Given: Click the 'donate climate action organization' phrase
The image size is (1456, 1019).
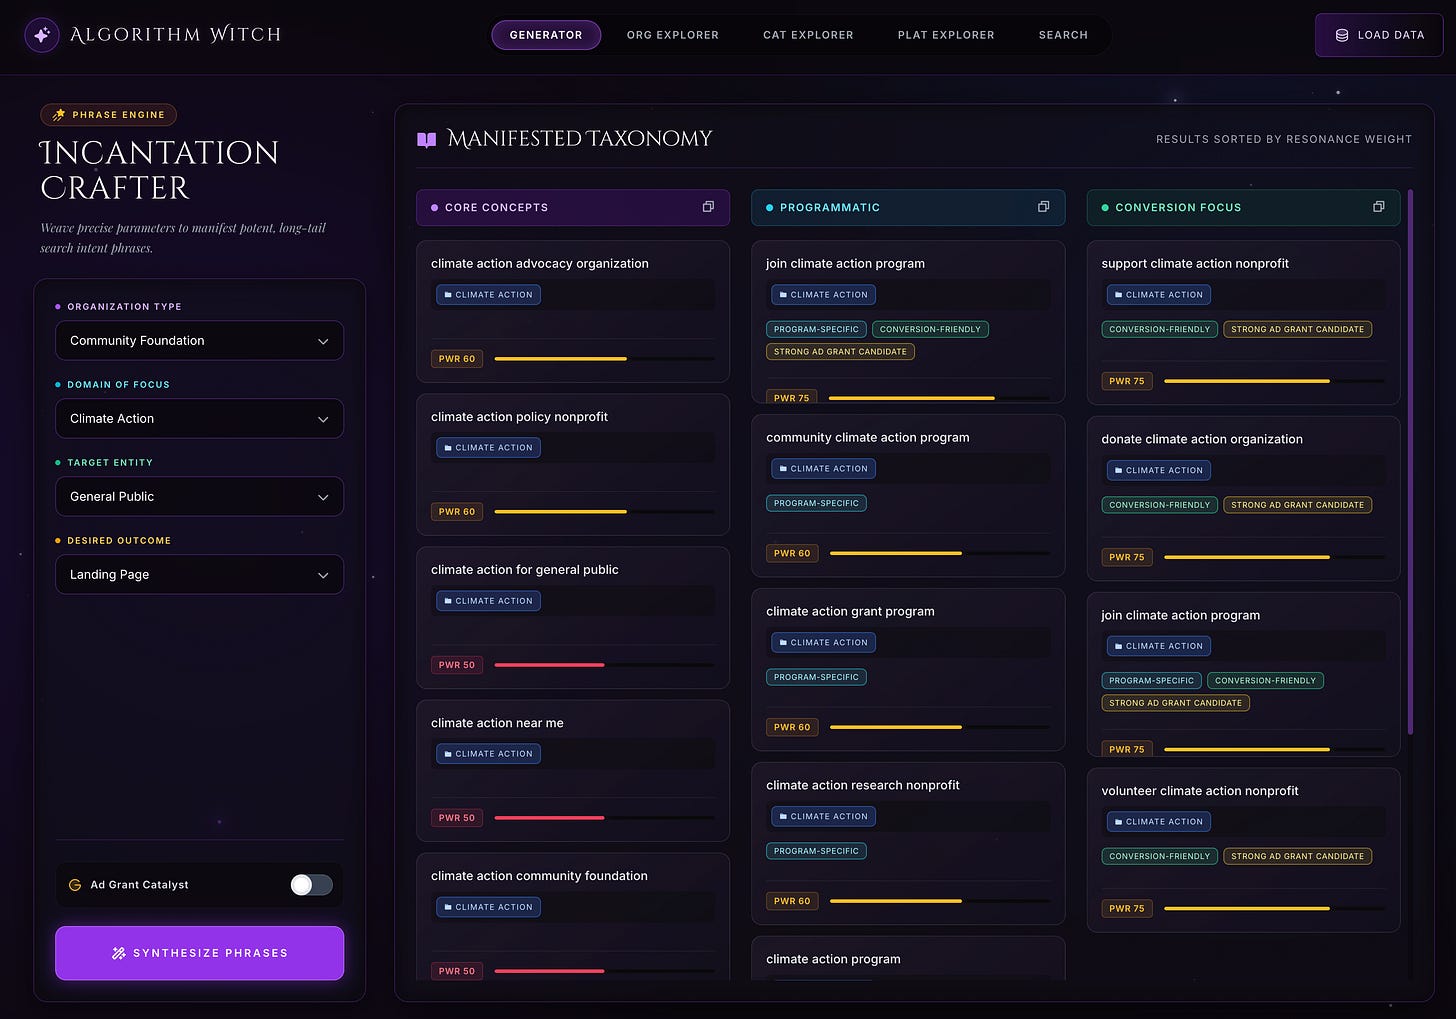Looking at the screenshot, I should pos(1202,440).
